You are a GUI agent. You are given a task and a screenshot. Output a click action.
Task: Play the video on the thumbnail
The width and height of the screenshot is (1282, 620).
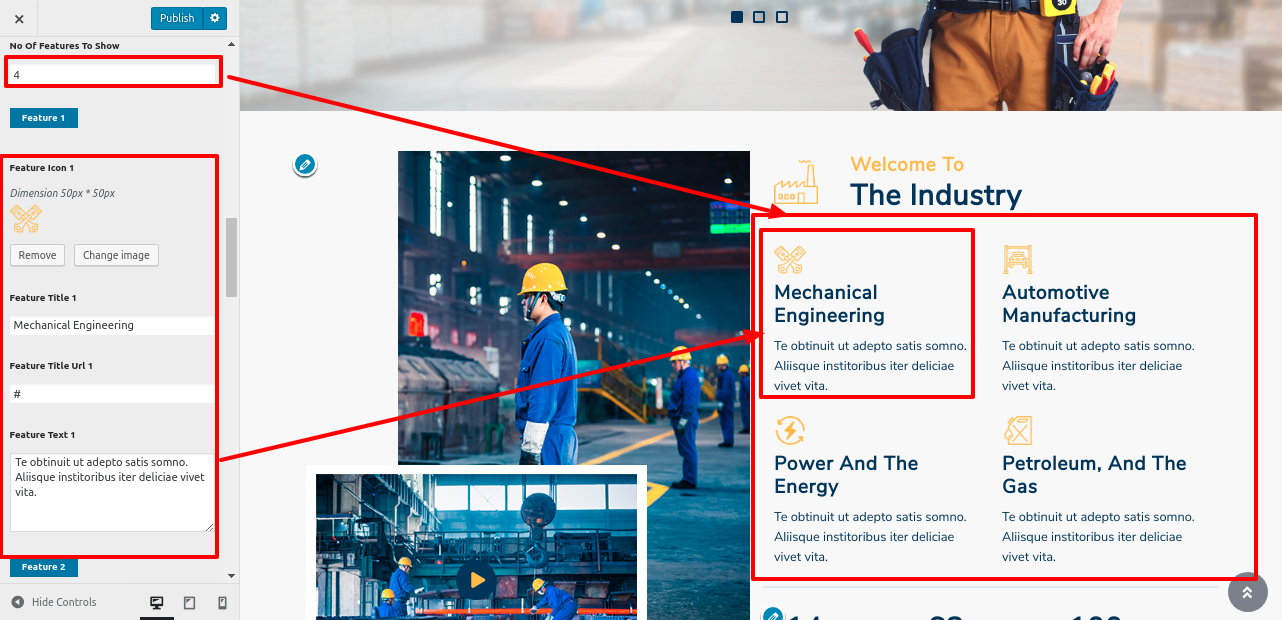(477, 579)
